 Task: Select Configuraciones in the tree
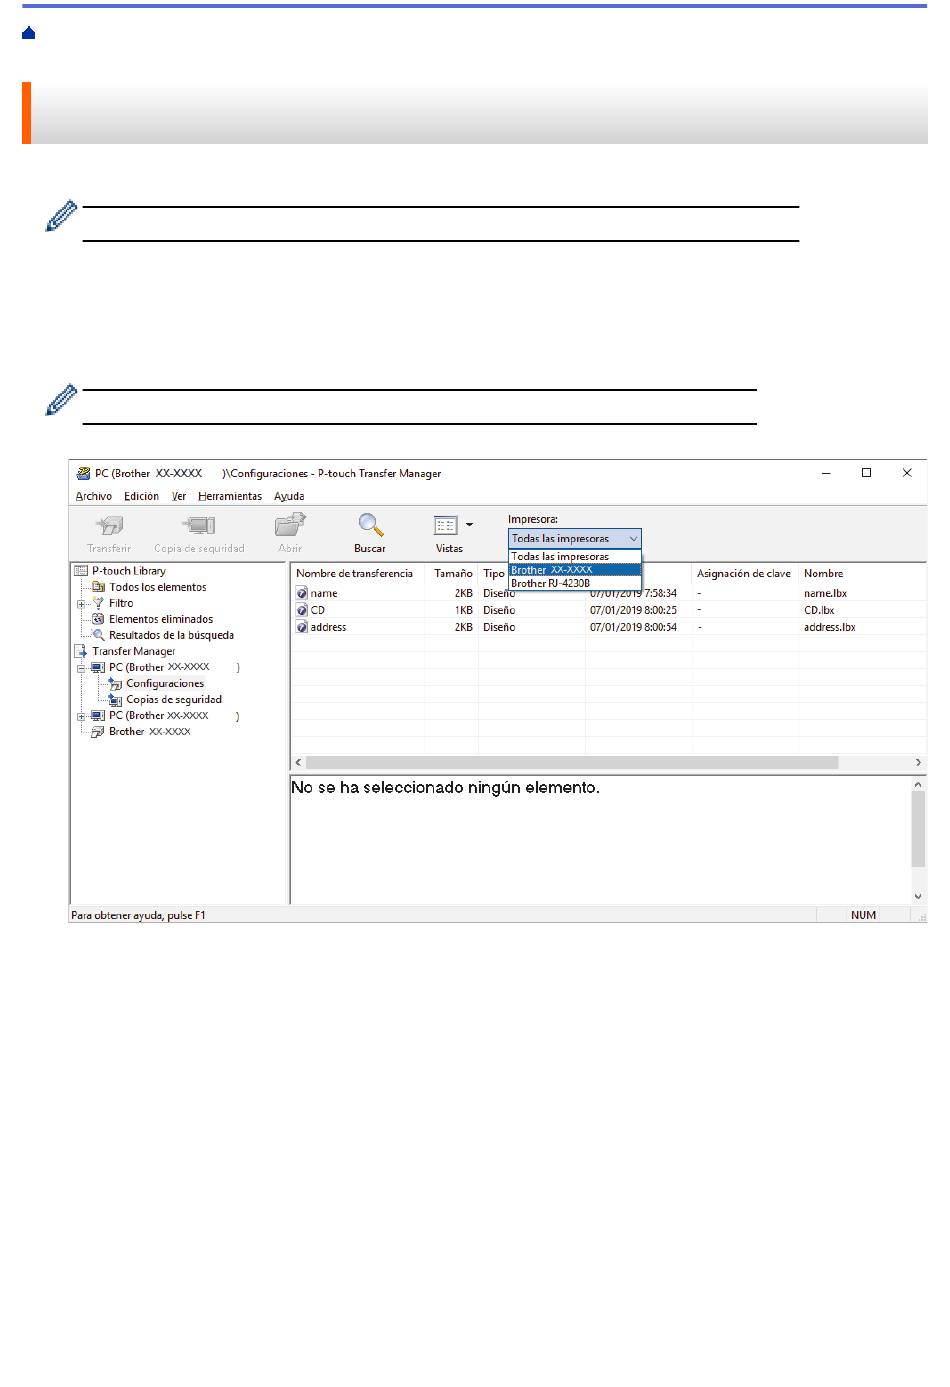(165, 683)
